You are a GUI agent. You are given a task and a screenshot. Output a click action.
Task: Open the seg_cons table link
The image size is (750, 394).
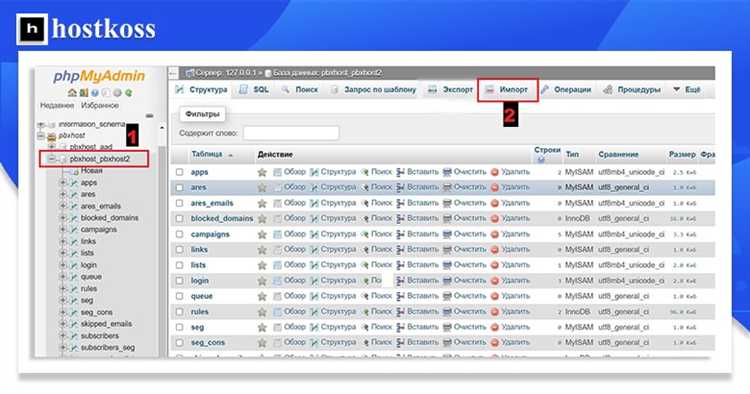click(208, 342)
